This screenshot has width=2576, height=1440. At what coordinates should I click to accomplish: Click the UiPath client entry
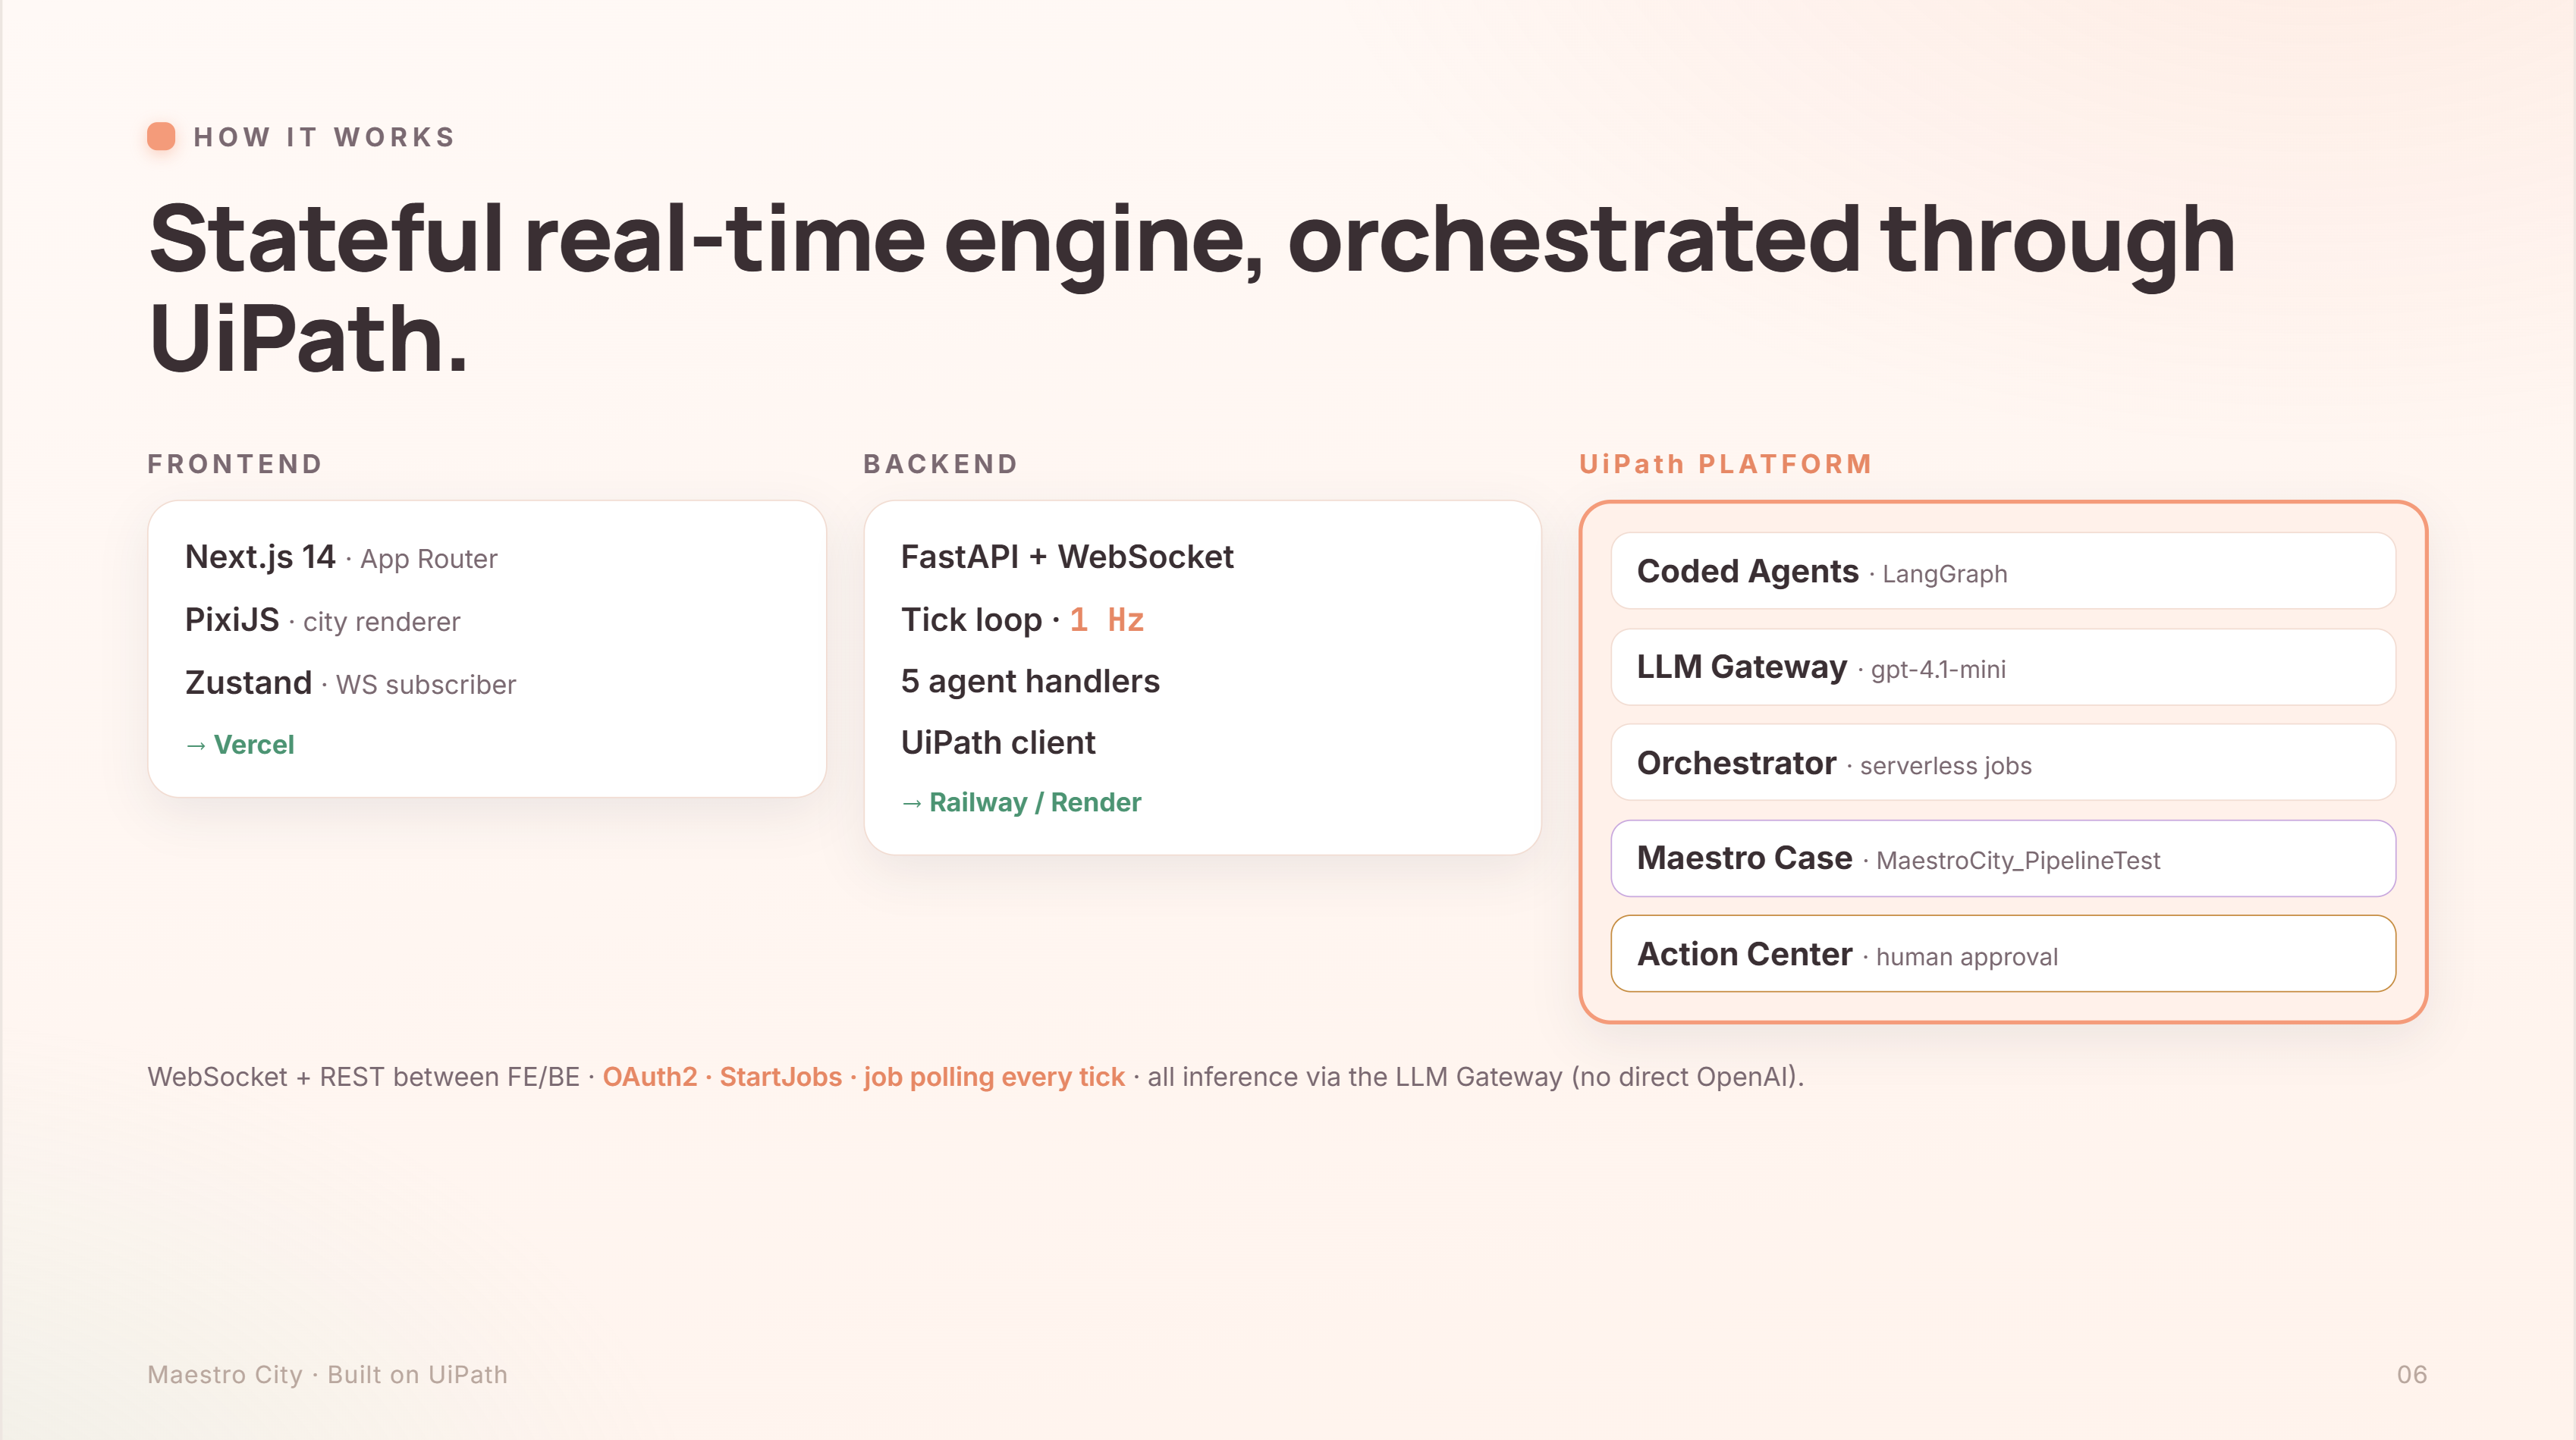(x=998, y=743)
